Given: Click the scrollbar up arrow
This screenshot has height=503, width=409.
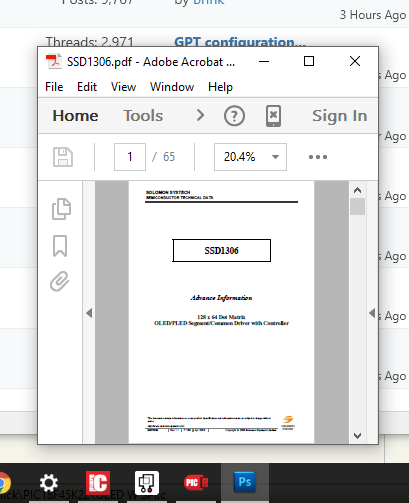Looking at the screenshot, I should (358, 190).
